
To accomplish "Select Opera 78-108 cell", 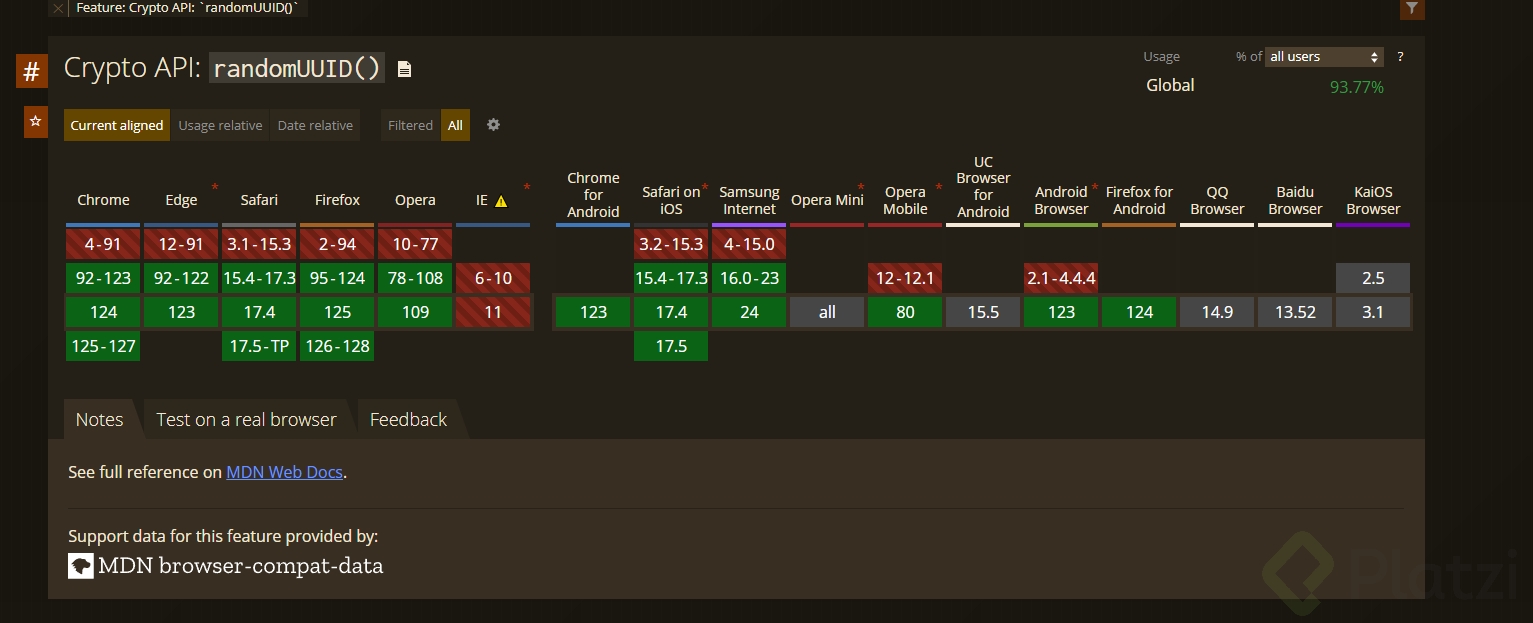I will [x=415, y=278].
